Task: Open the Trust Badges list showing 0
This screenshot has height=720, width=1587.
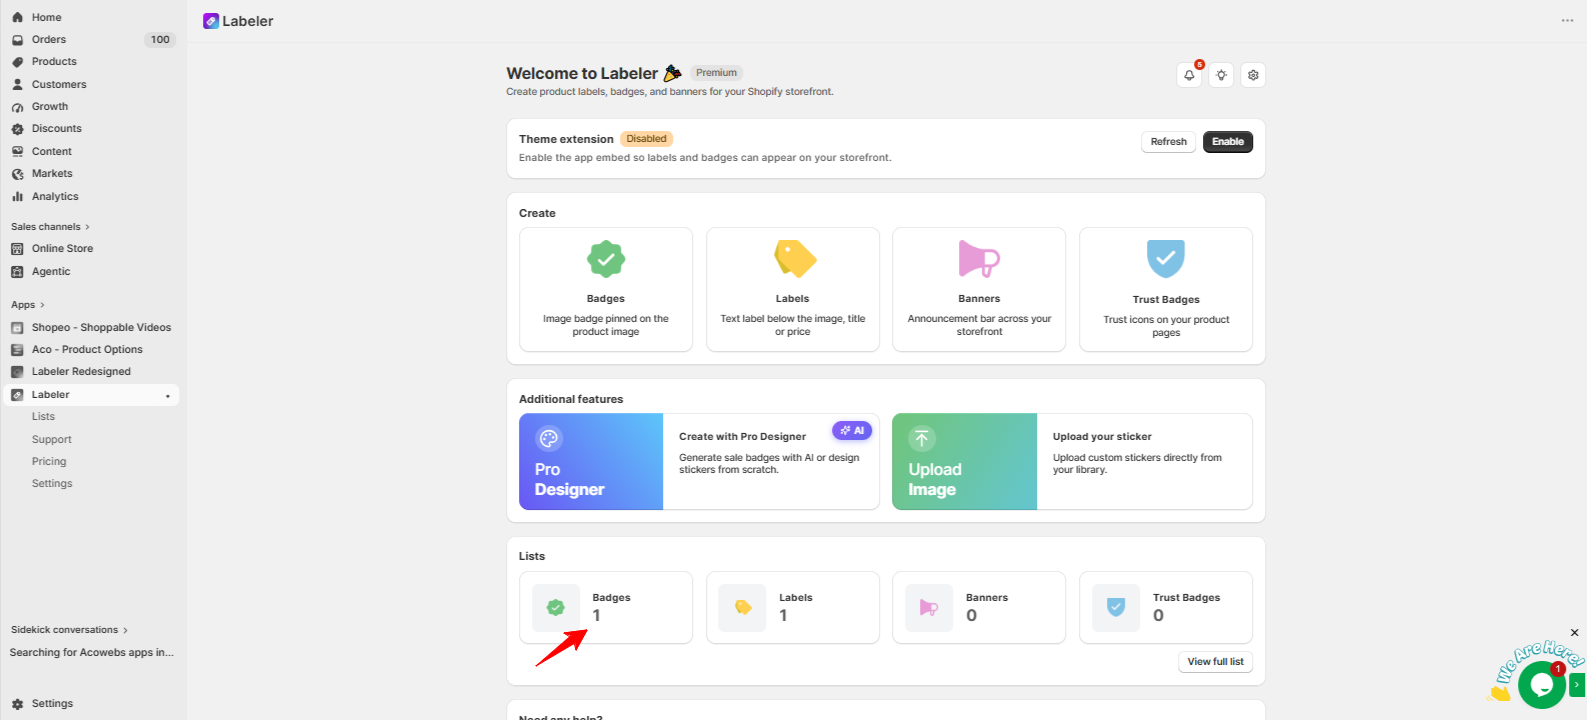Action: [1166, 608]
